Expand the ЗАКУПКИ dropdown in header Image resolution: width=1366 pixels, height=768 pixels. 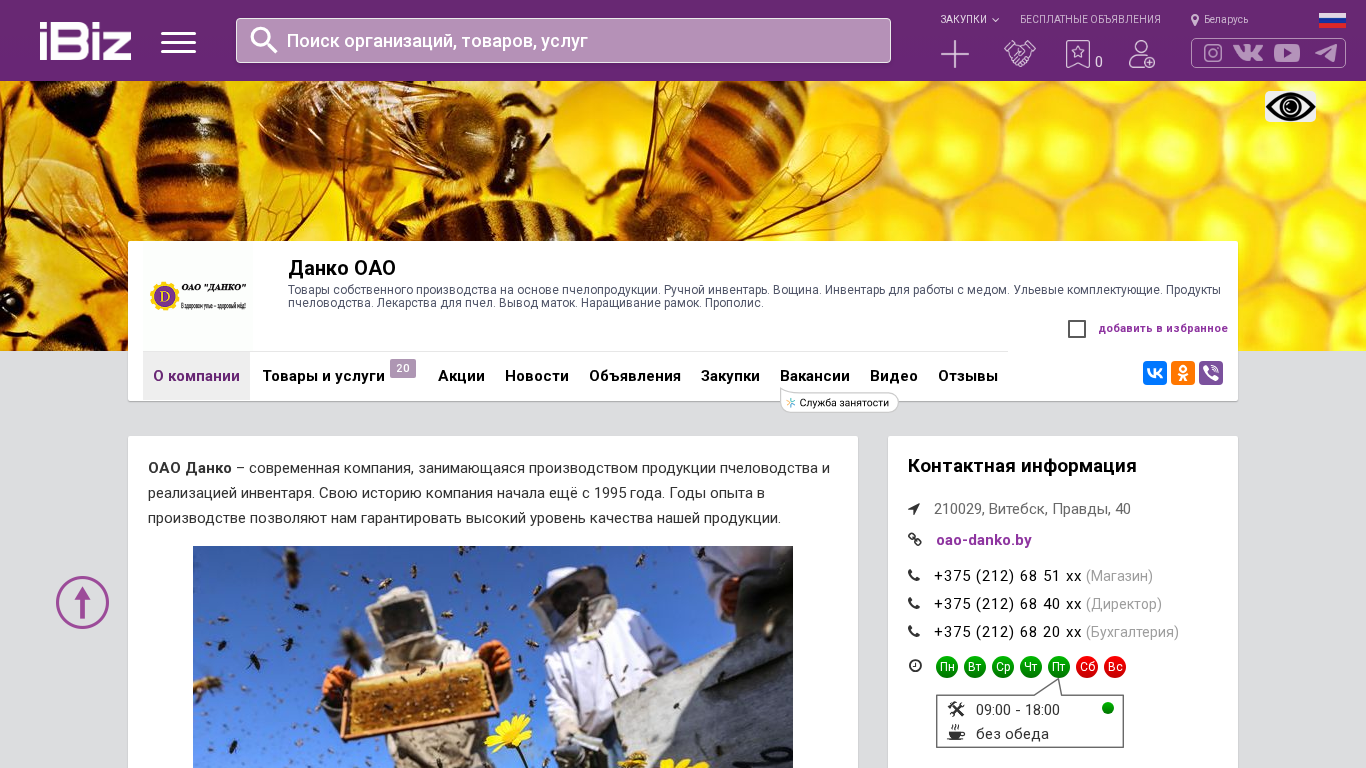[969, 19]
